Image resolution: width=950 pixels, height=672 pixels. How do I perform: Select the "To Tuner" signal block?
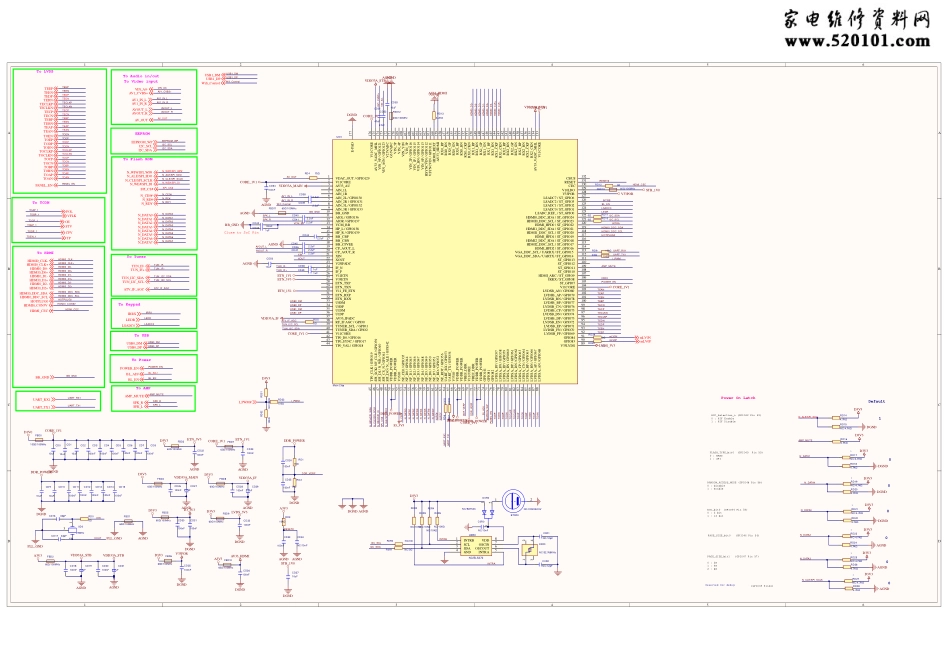(x=153, y=275)
